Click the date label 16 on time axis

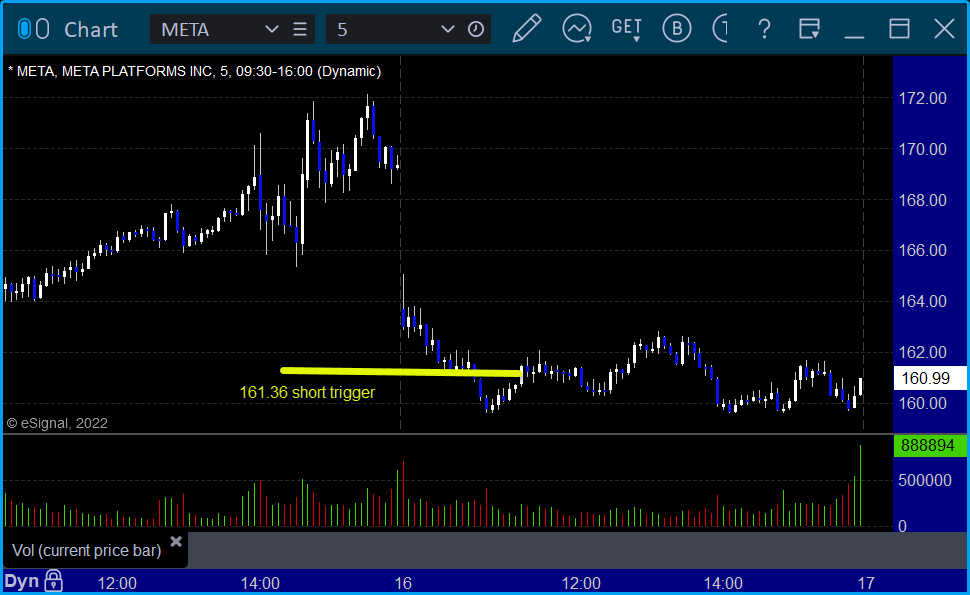coord(403,583)
